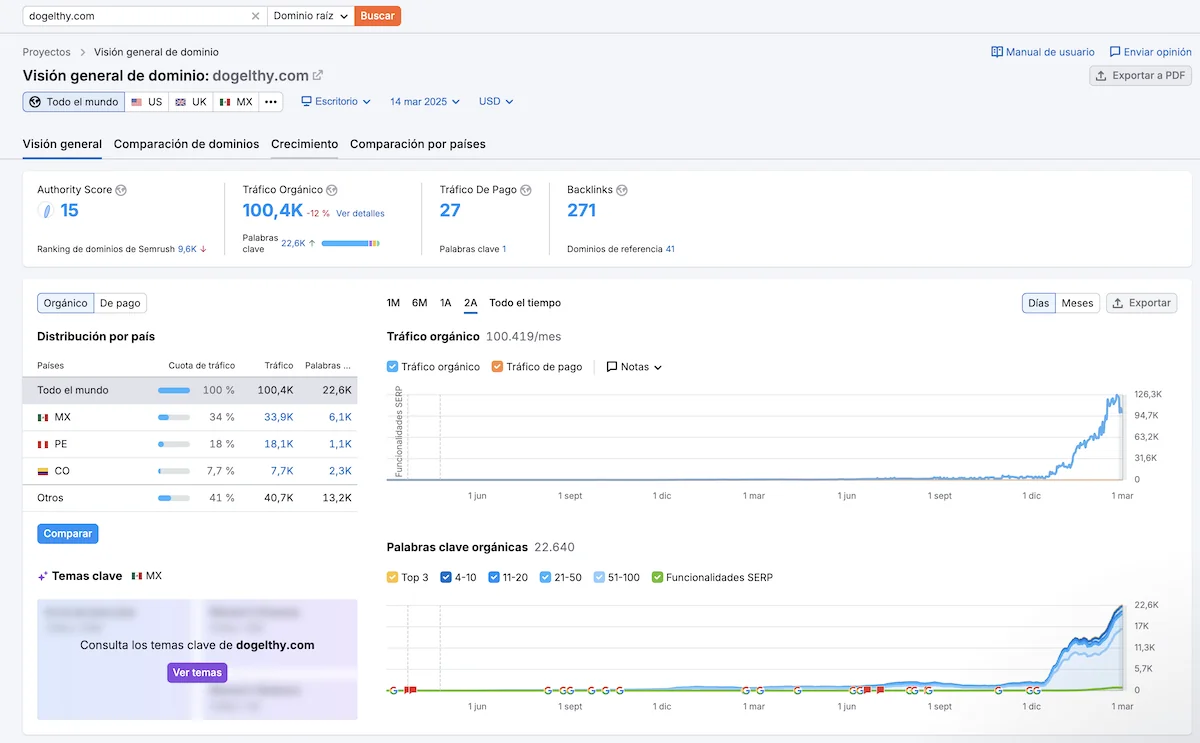Click the Notas annotation flag icon

[612, 367]
